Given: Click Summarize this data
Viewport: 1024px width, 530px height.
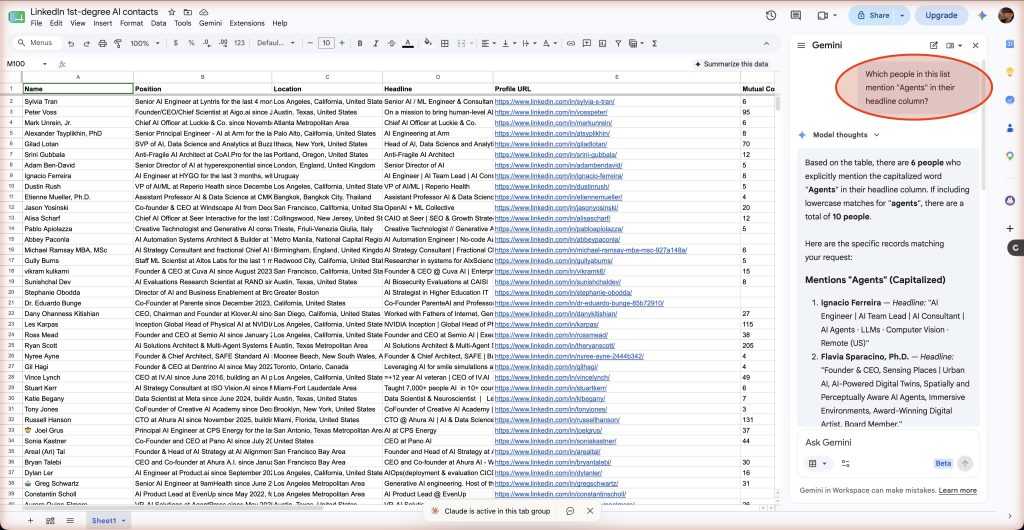Looking at the screenshot, I should click(731, 64).
